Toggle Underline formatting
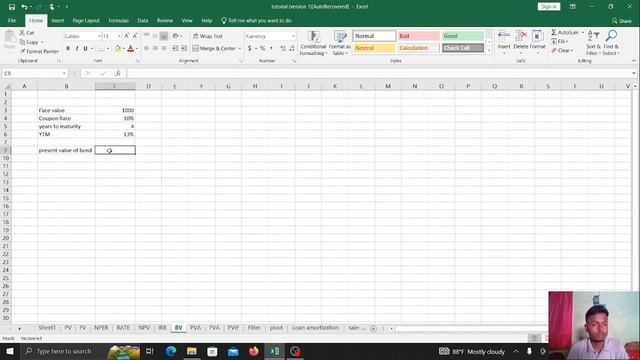Screen dimensions: 640x360 coord(85,49)
